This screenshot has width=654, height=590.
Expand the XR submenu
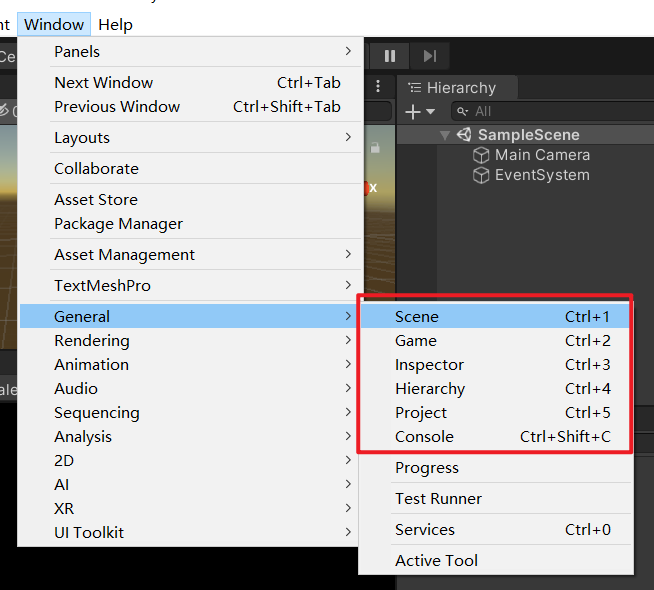click(x=190, y=509)
